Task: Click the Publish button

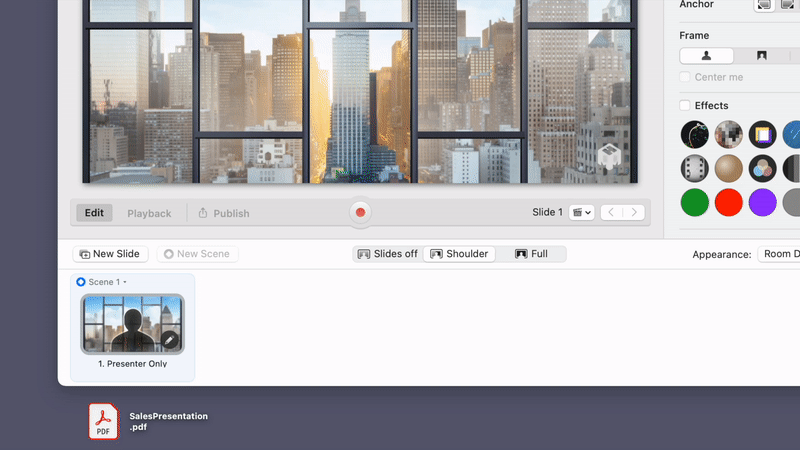Action: (224, 213)
